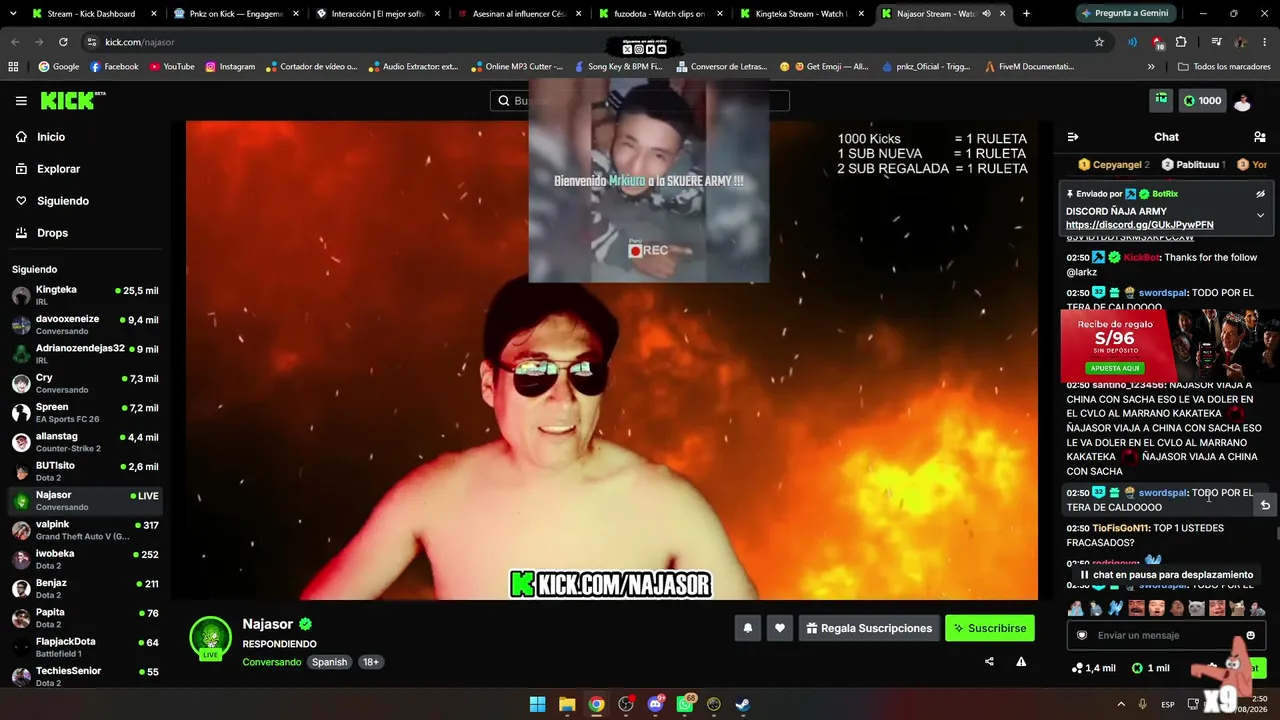Switch to fuzodota Watch clips tab

662,14
